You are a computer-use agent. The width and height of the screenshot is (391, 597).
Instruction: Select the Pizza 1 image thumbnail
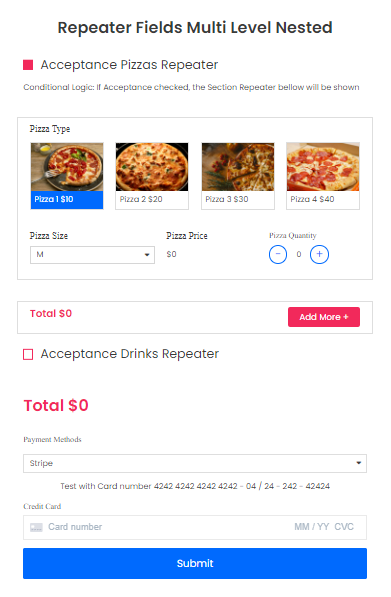coord(67,167)
